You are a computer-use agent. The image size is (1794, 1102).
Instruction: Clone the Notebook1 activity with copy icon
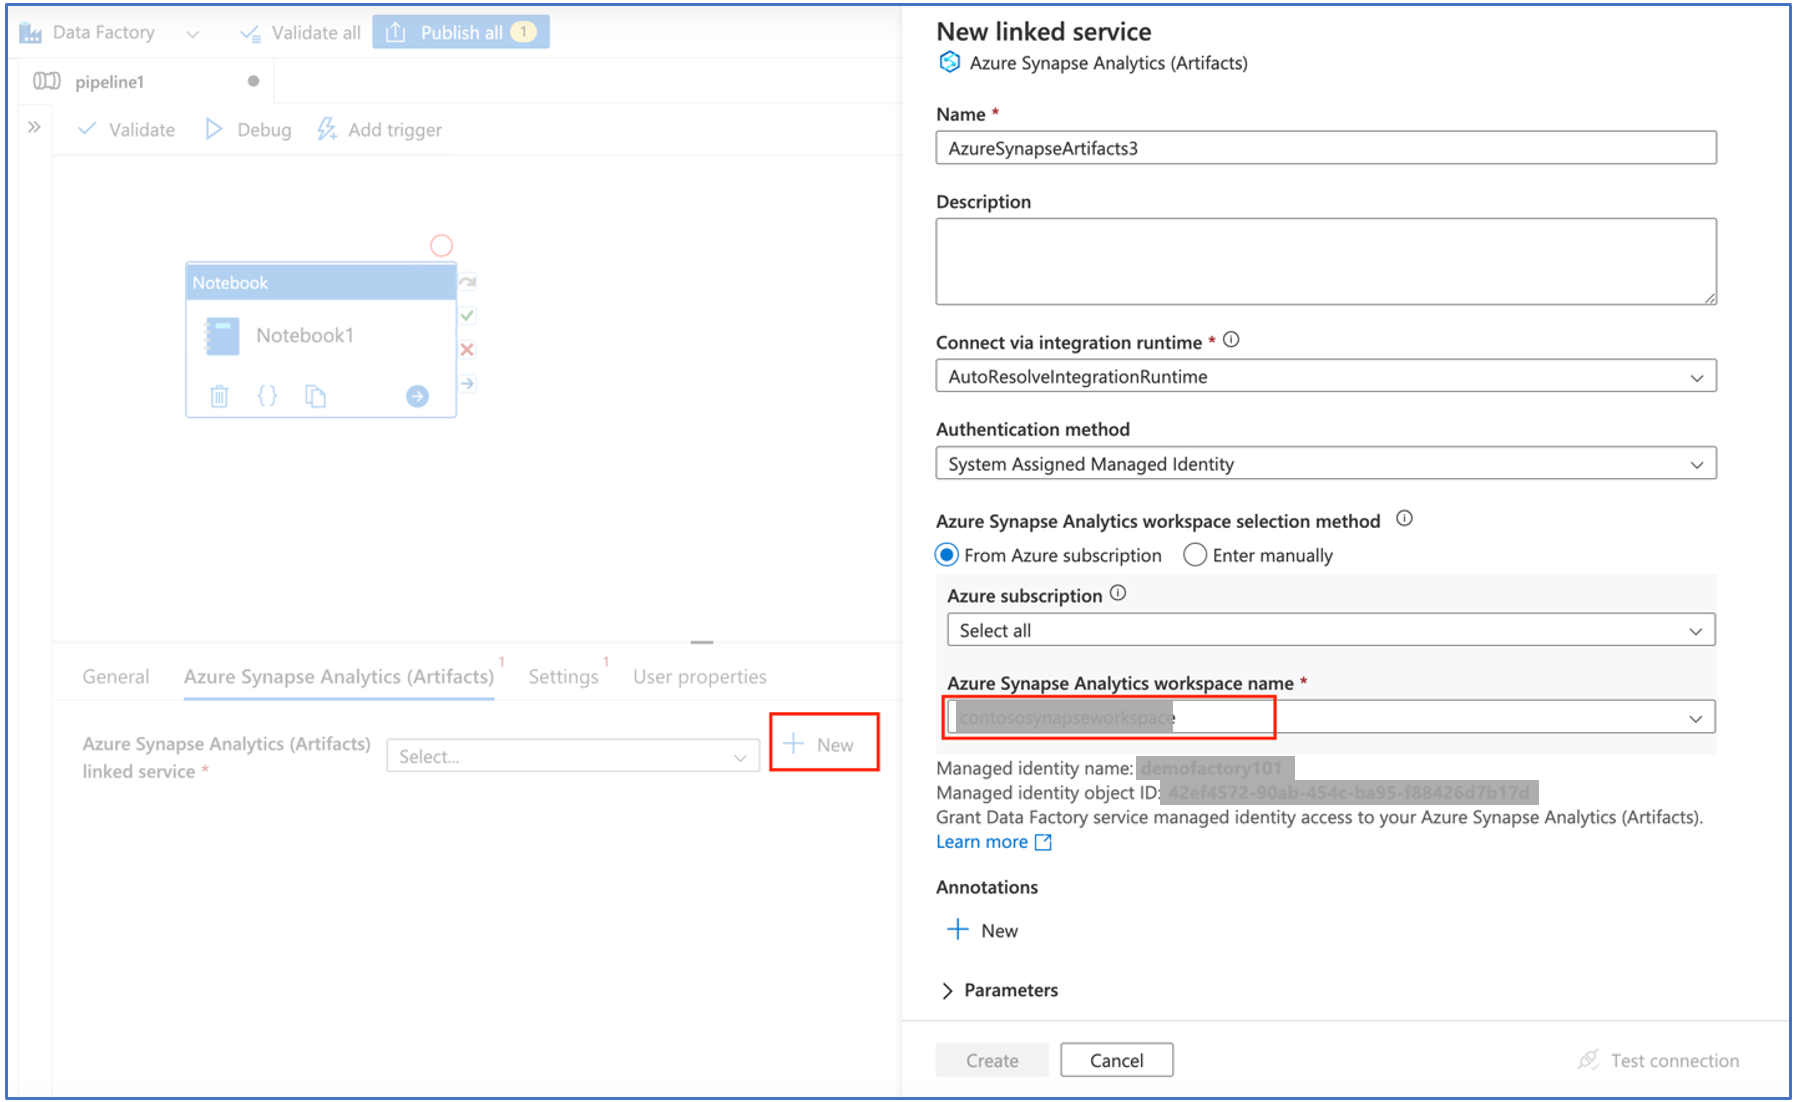[x=315, y=397]
